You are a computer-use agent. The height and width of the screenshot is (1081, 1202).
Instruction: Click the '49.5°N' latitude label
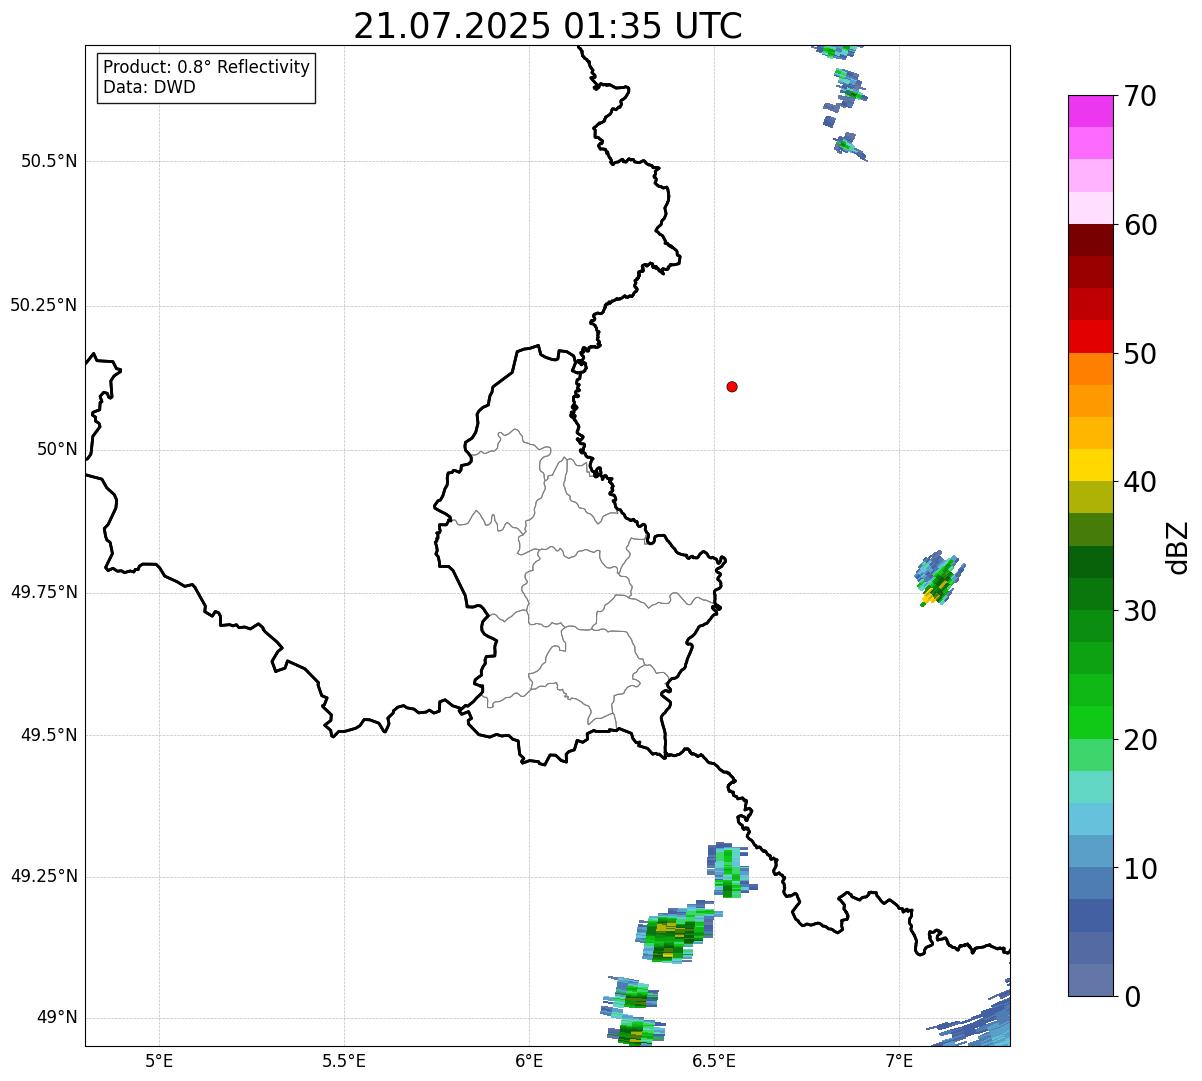tap(49, 735)
